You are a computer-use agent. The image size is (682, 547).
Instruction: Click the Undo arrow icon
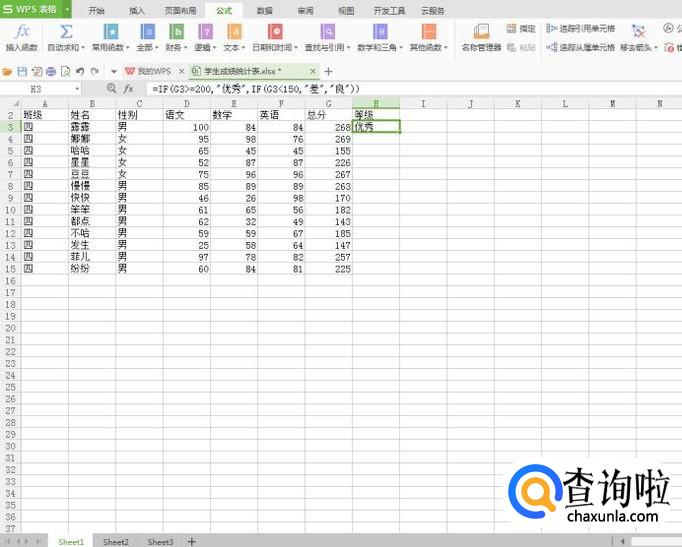pyautogui.click(x=80, y=71)
